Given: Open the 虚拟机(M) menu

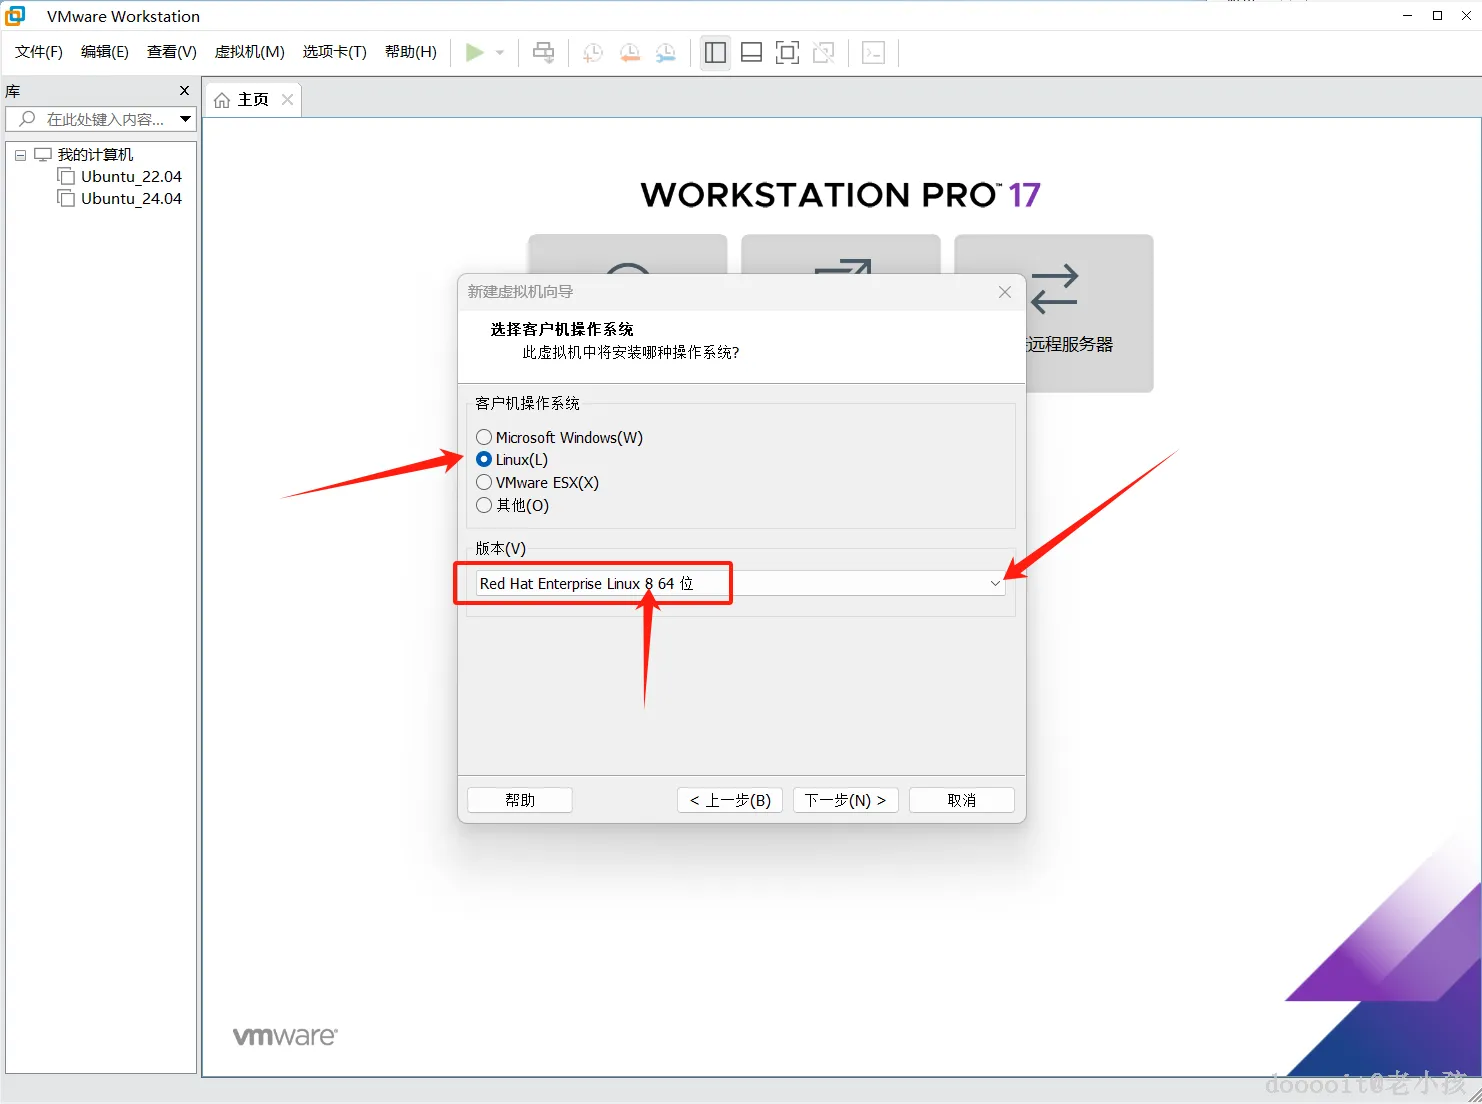Looking at the screenshot, I should click(250, 52).
